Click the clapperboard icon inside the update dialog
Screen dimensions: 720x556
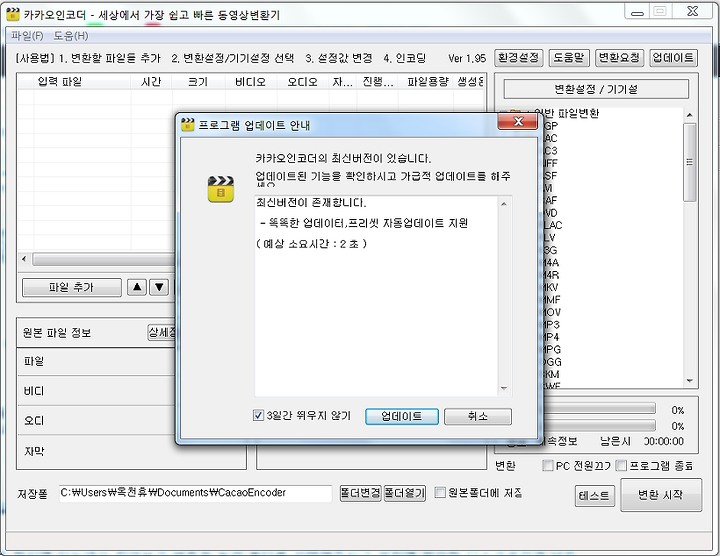221,189
